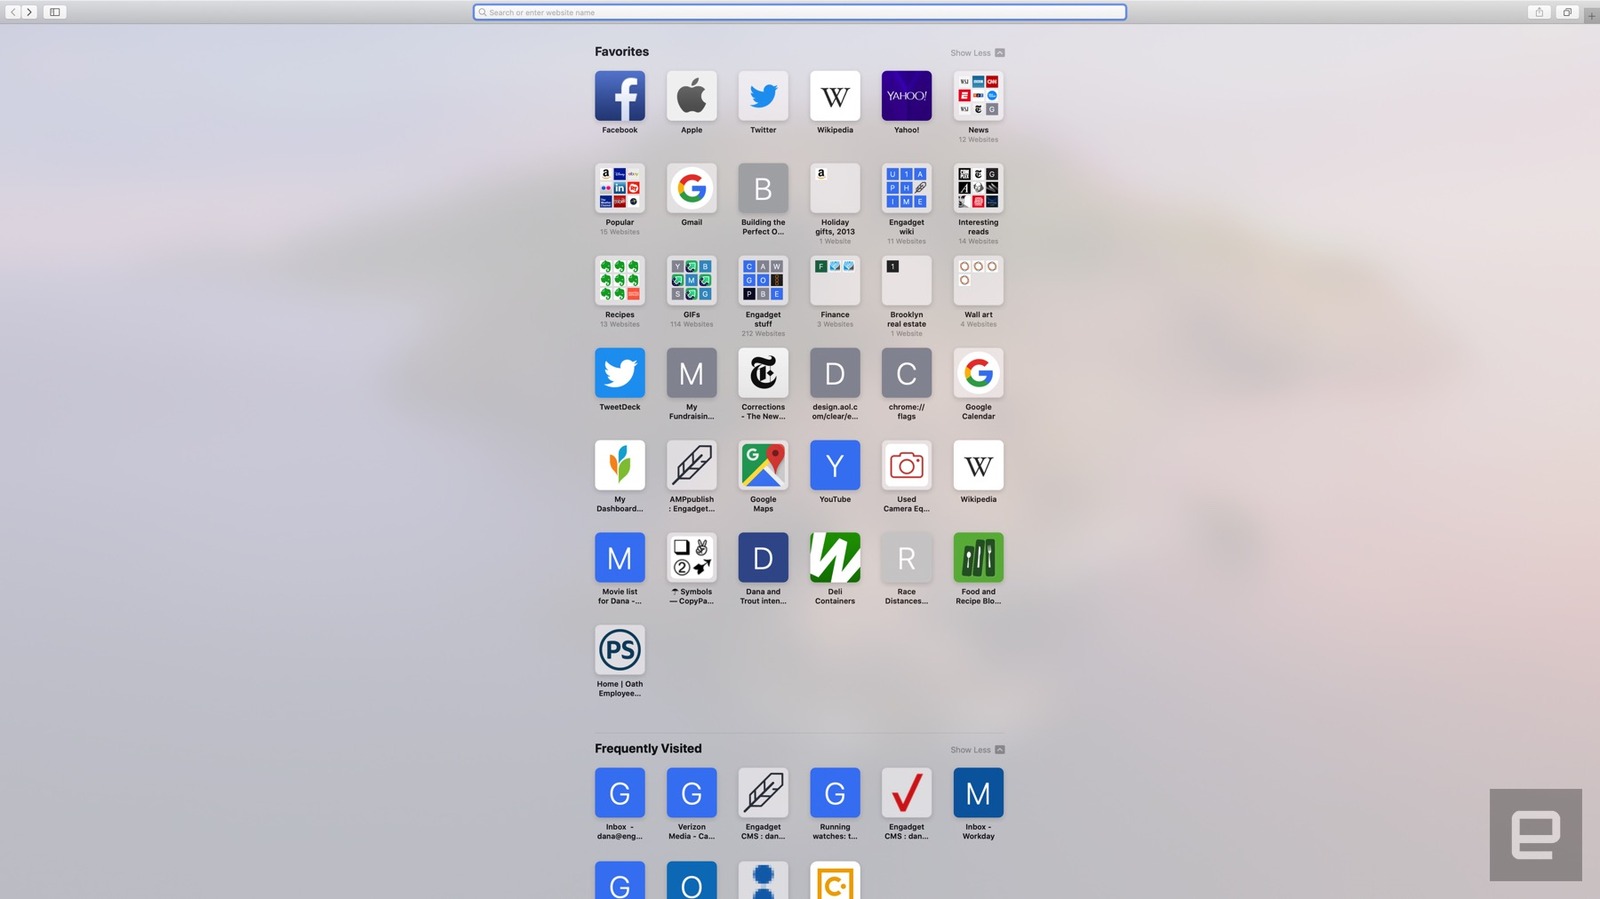1600x899 pixels.
Task: Toggle the sidebar button in toolbar
Action: pos(55,12)
